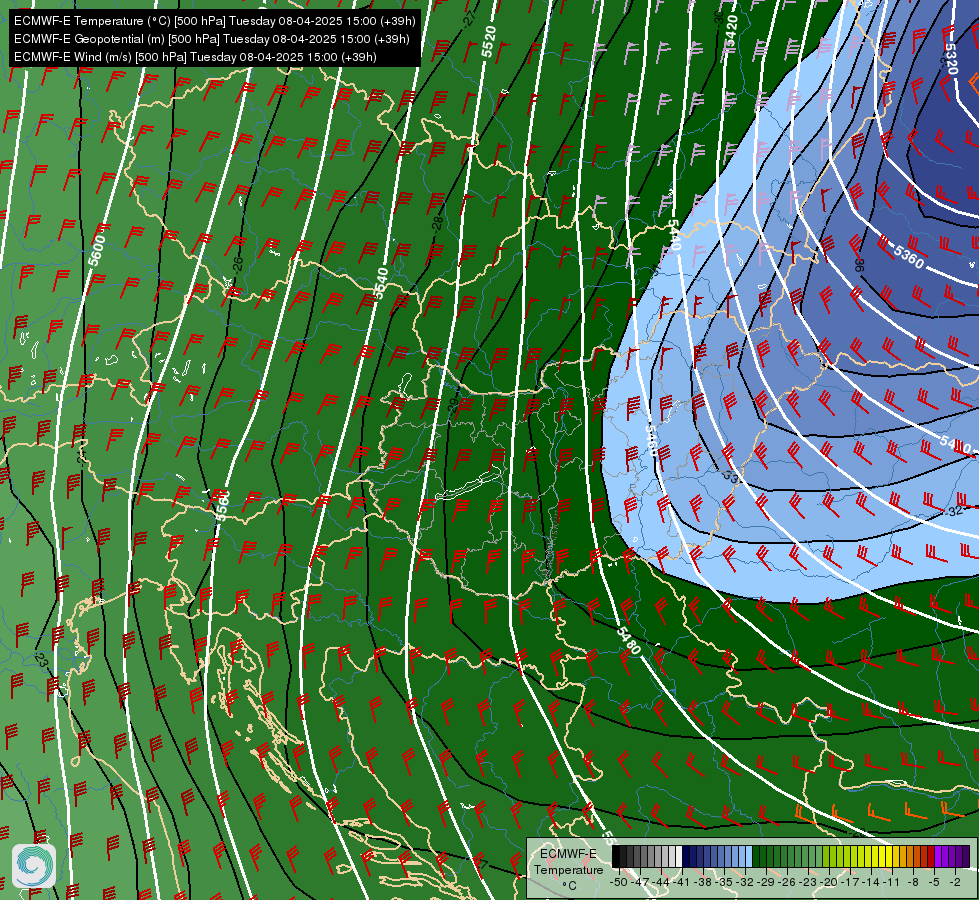This screenshot has width=979, height=900.
Task: Click the 5460 geopotential contour label
Action: (651, 440)
